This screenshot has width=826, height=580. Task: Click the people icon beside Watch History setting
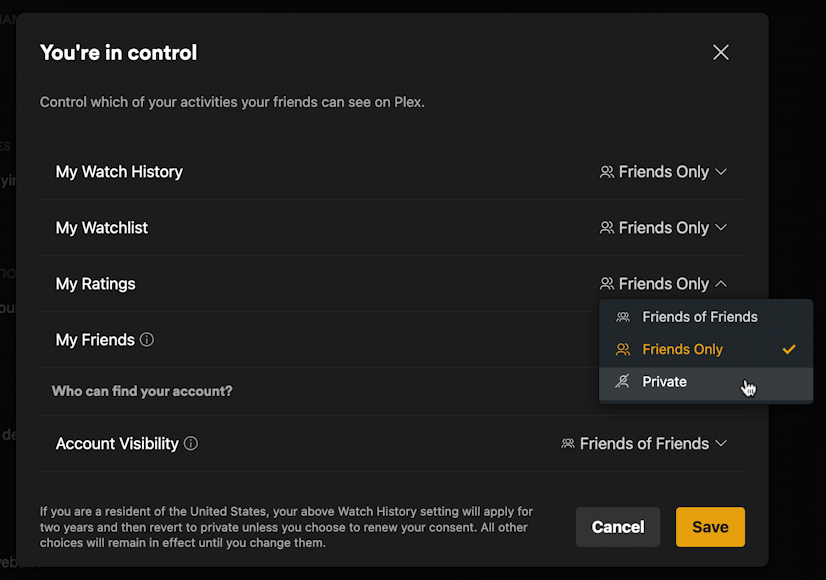point(606,172)
